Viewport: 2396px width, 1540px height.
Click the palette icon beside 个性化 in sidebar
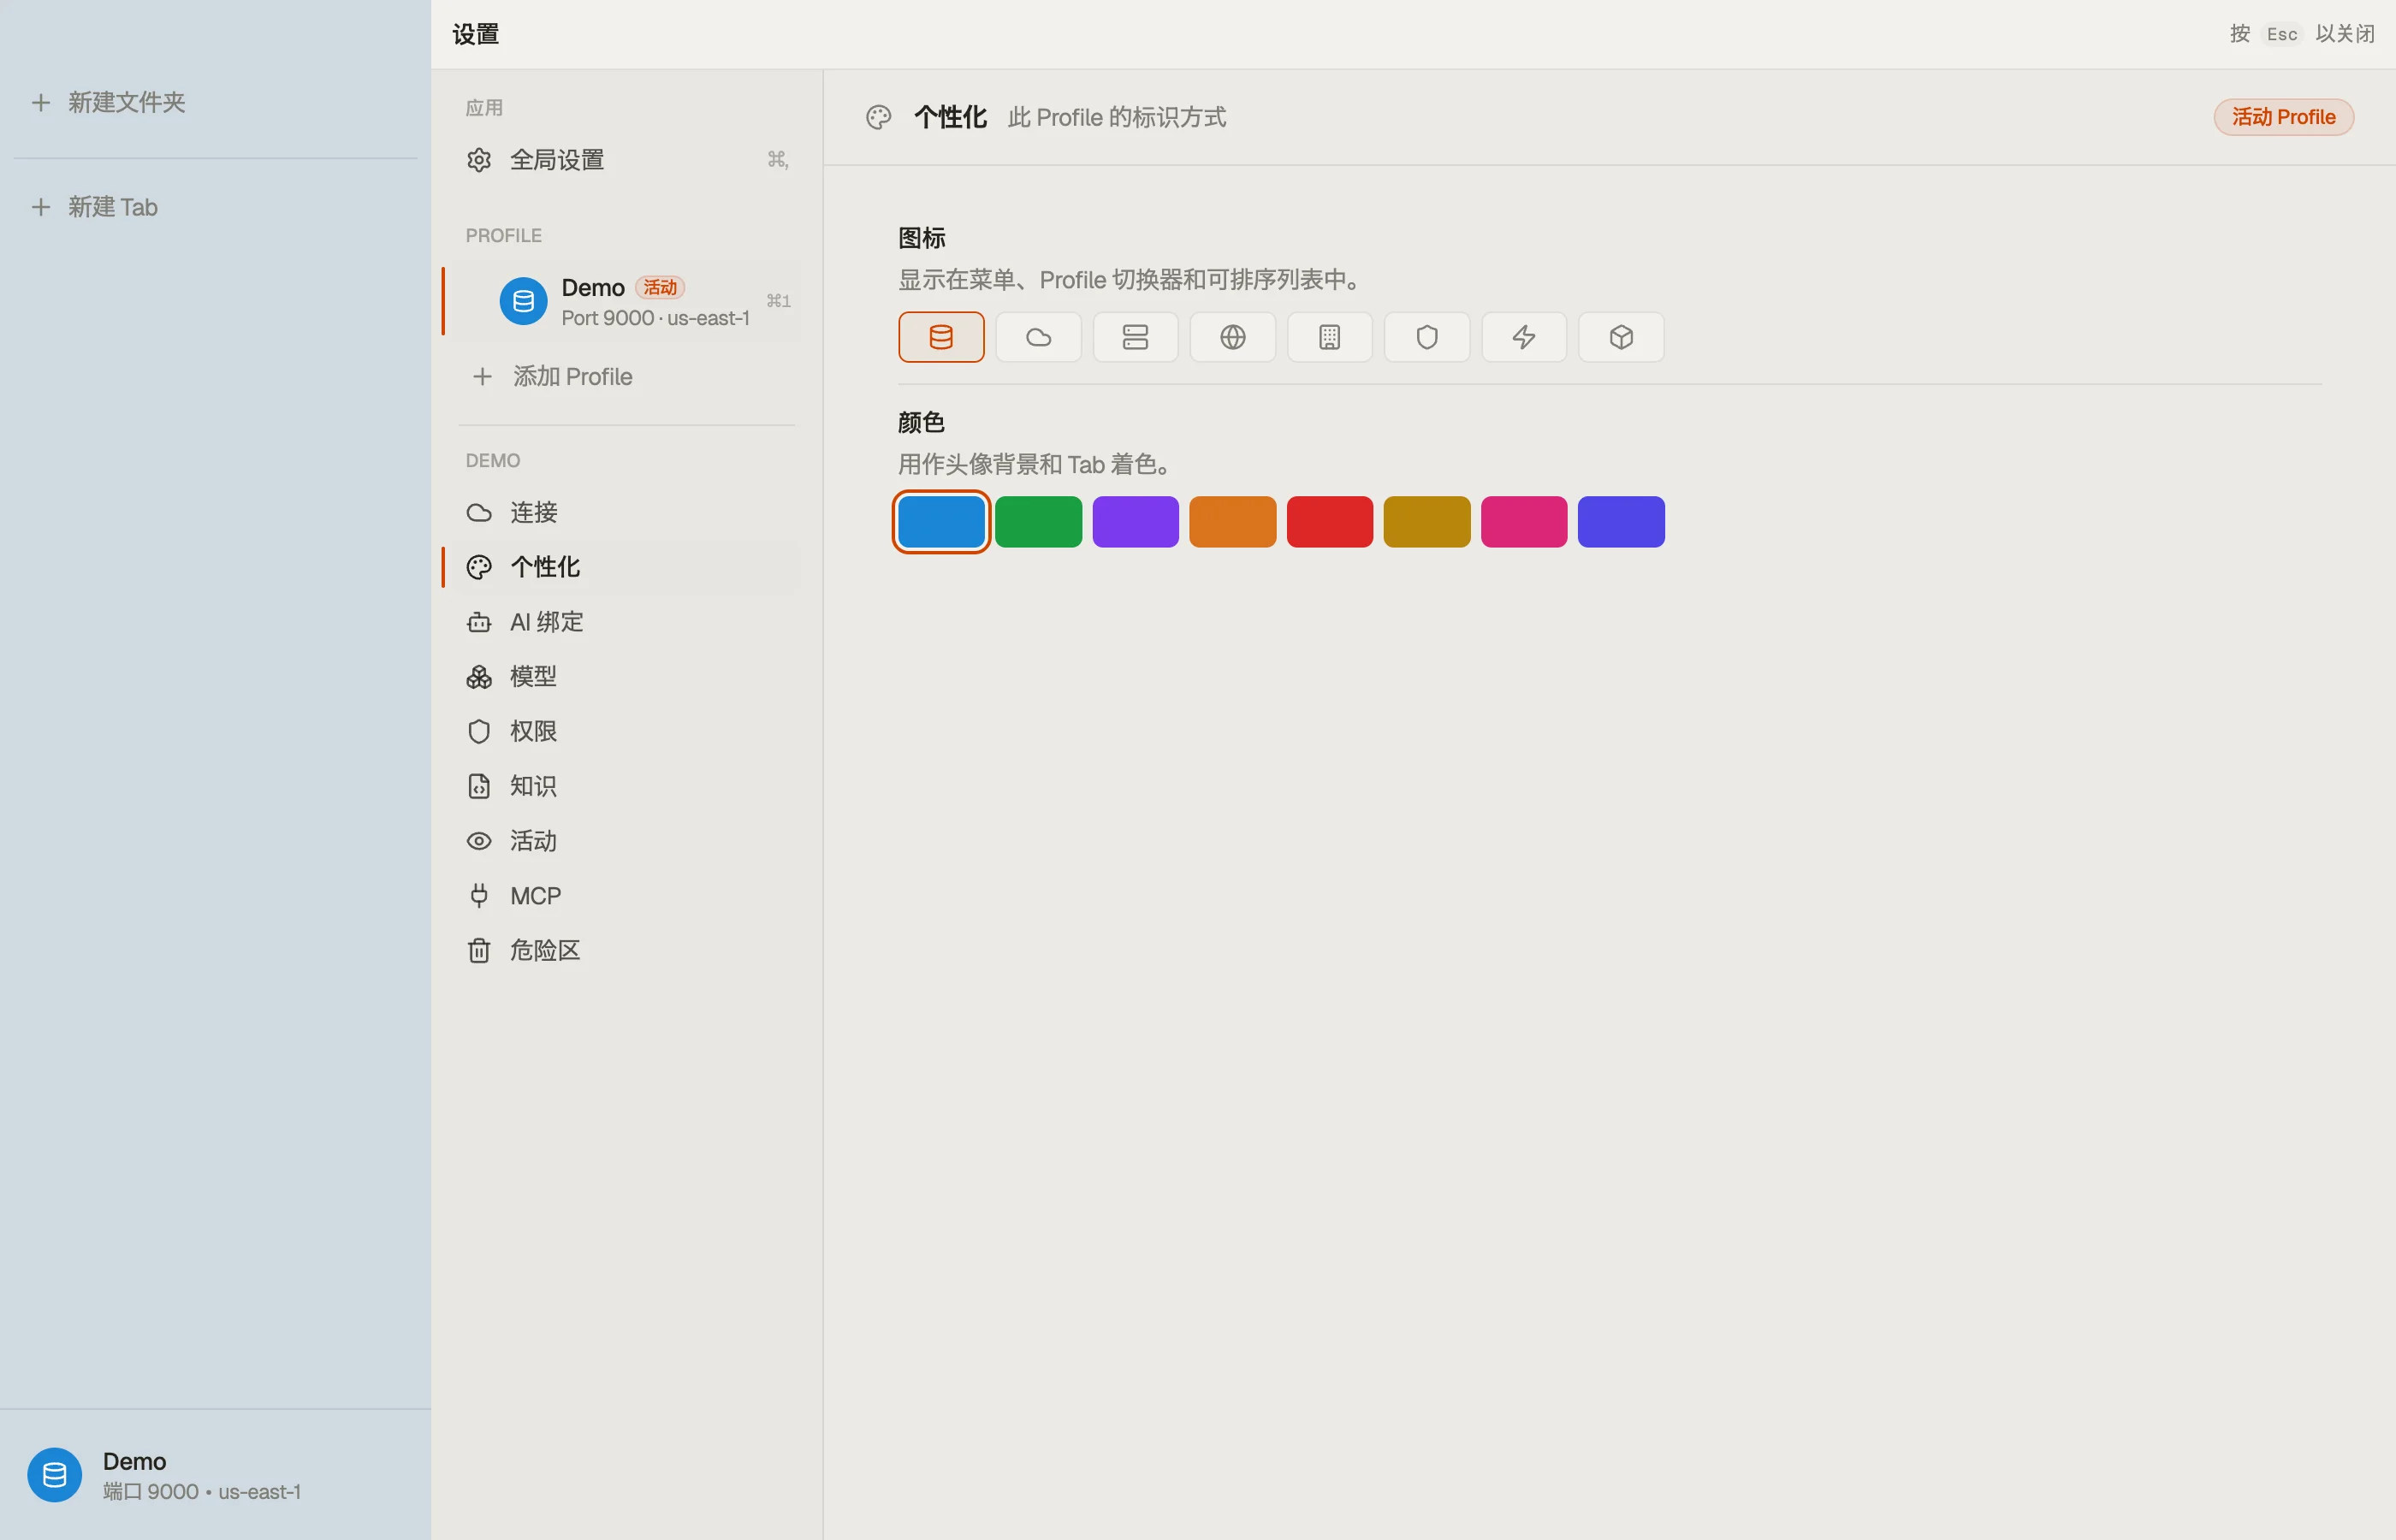click(x=479, y=568)
